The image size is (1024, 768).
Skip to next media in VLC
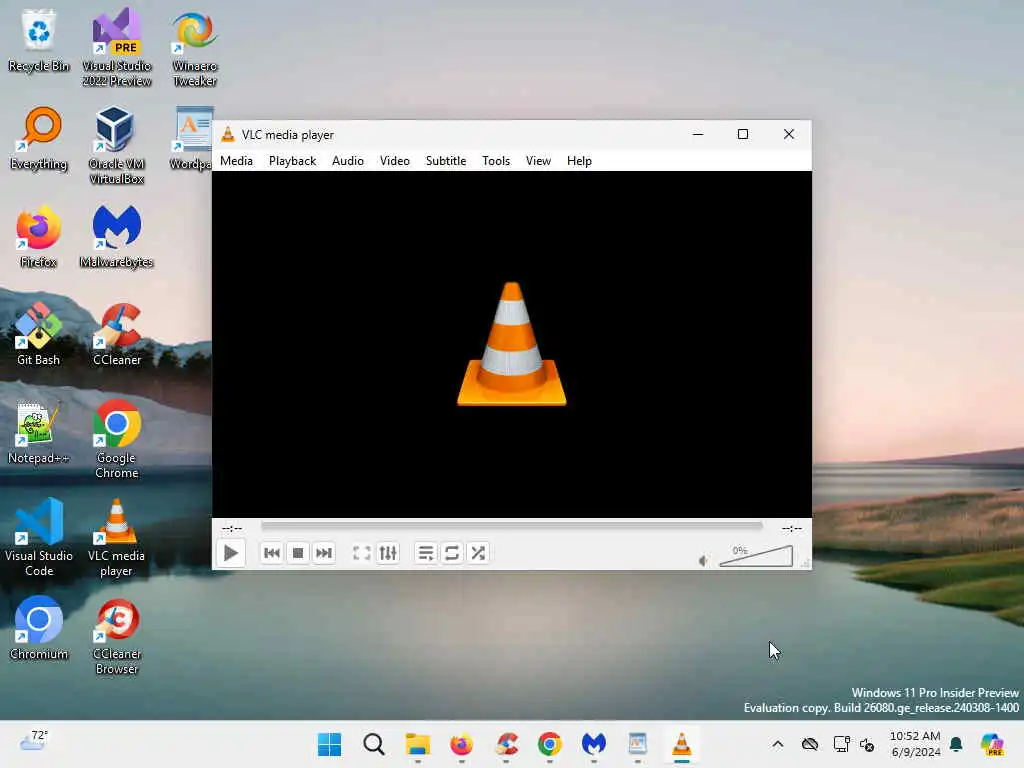[324, 553]
